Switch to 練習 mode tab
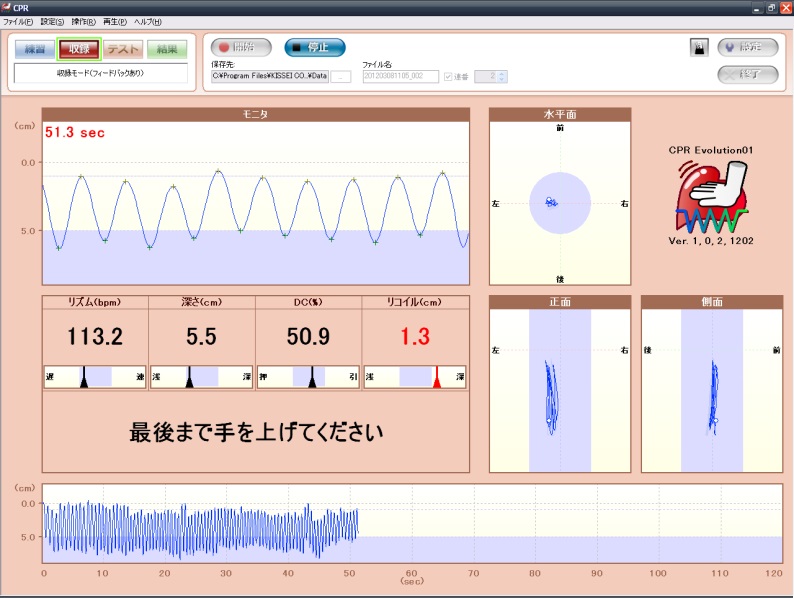 [x=35, y=48]
